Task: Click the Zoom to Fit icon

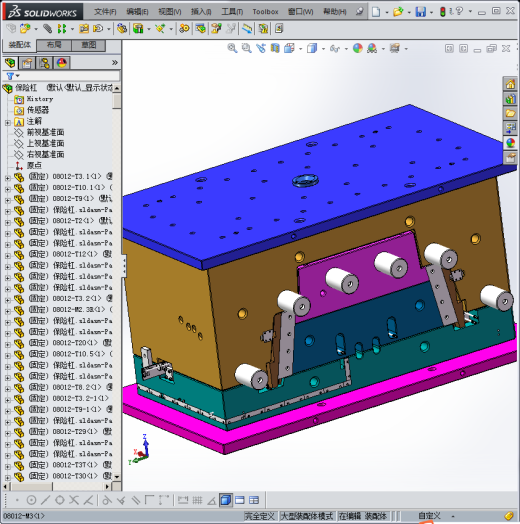Action: coord(232,48)
